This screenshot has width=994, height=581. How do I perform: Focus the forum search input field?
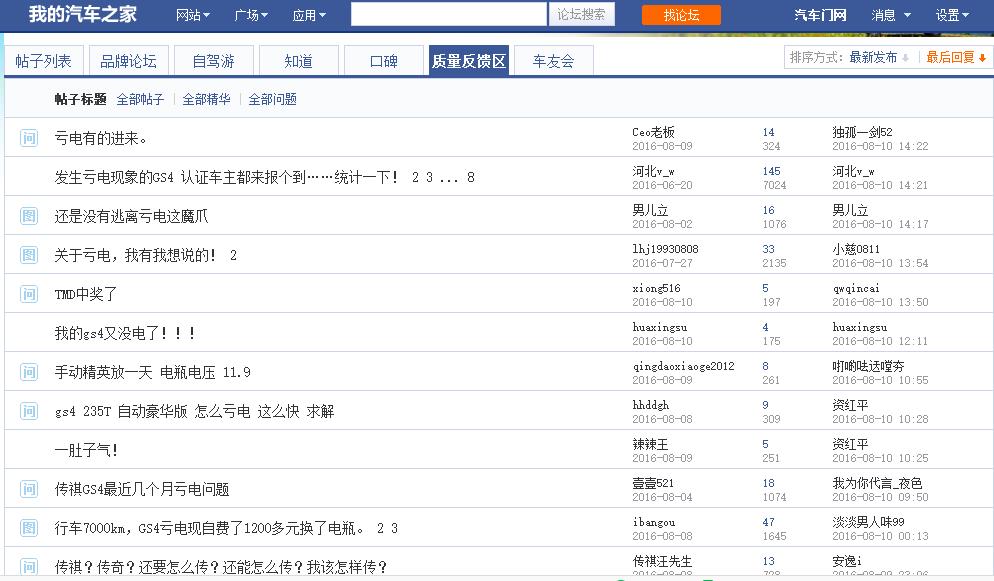449,15
